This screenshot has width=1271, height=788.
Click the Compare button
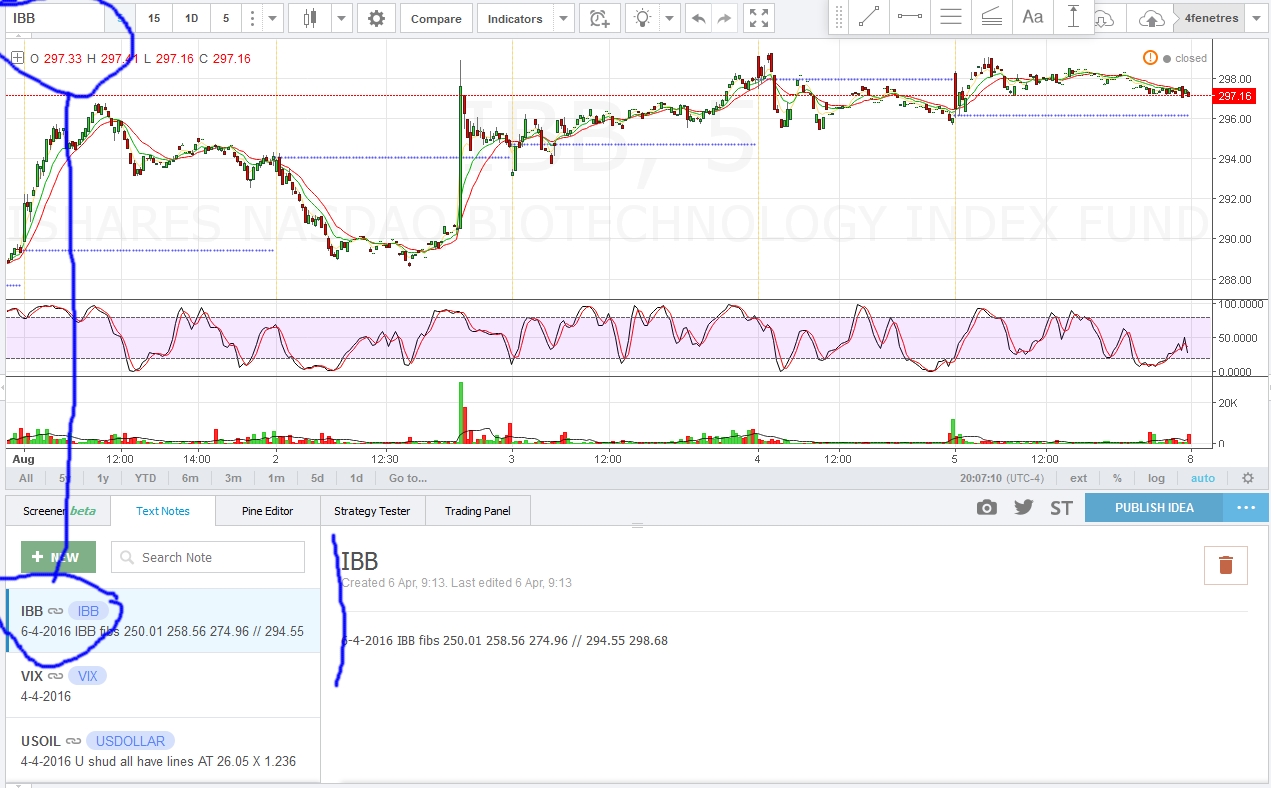pos(436,18)
